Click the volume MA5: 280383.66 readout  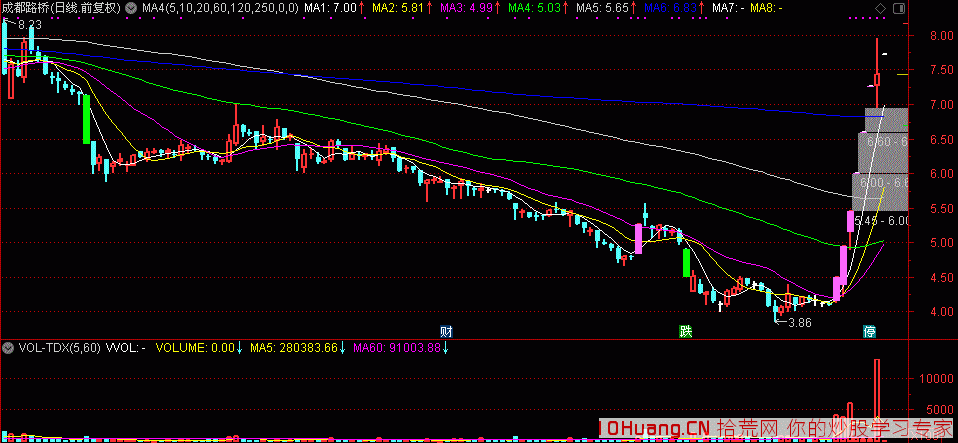tap(294, 348)
